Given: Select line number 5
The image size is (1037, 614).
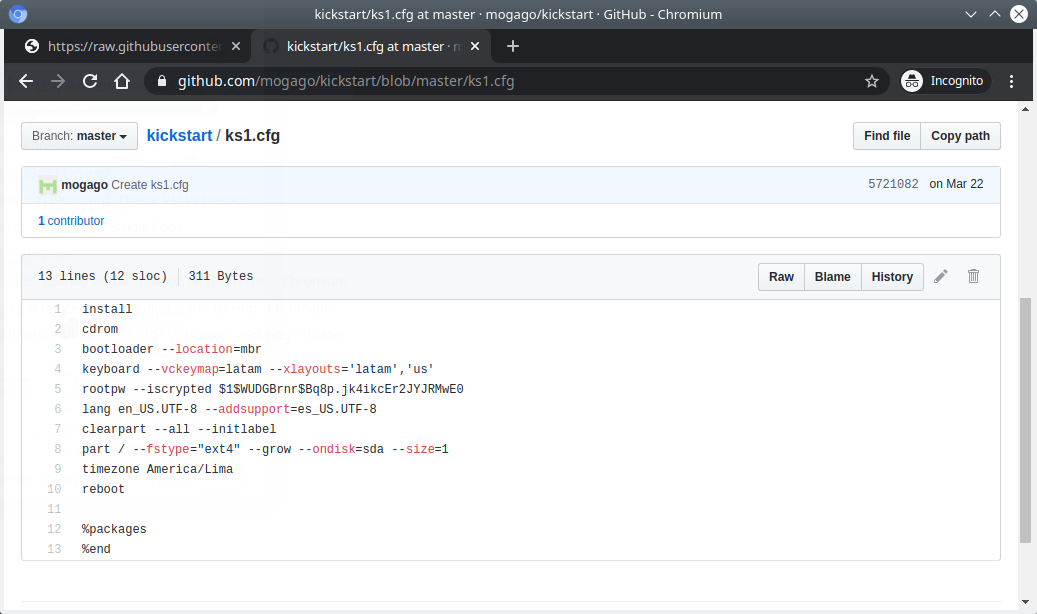Looking at the screenshot, I should point(58,389).
